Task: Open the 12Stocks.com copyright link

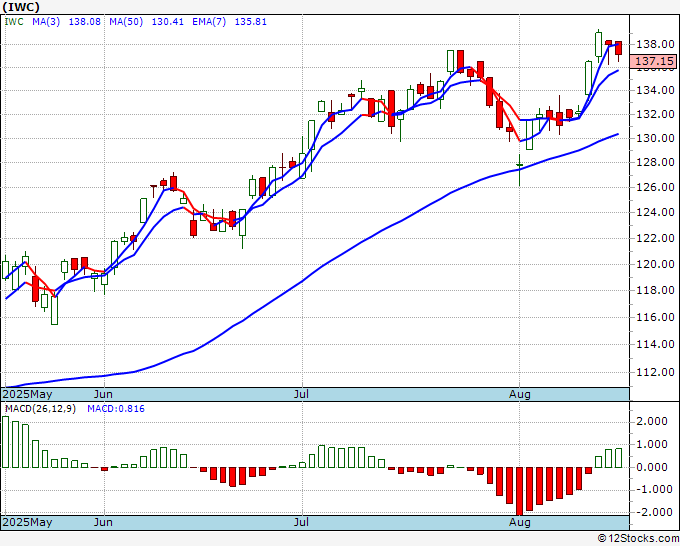Action: point(638,539)
